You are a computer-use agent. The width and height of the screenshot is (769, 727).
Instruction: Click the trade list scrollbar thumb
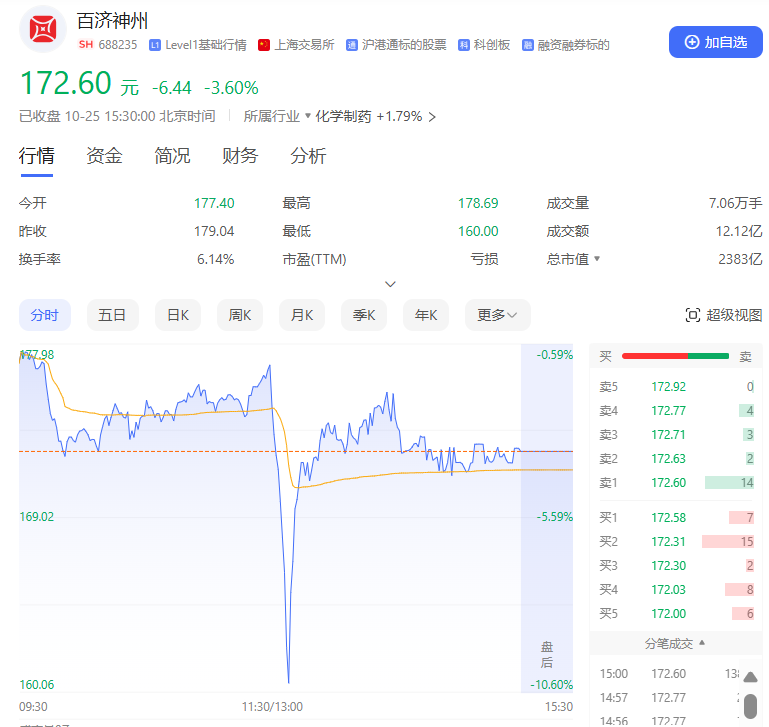pos(750,706)
